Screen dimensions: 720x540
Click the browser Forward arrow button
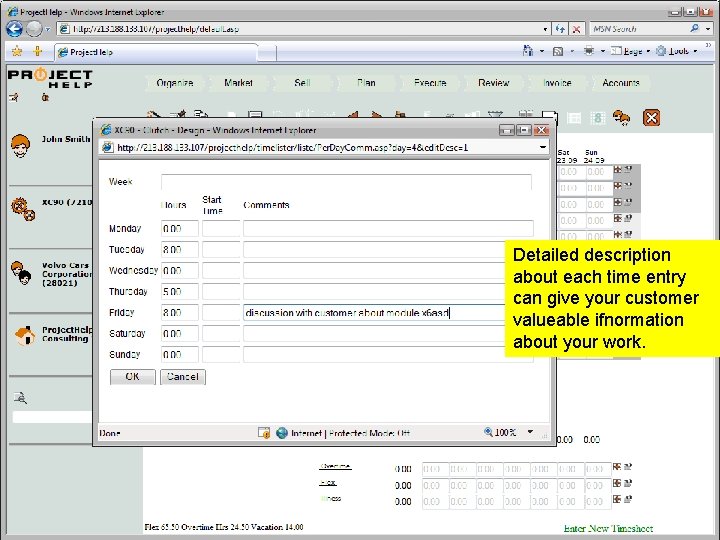click(x=34, y=29)
